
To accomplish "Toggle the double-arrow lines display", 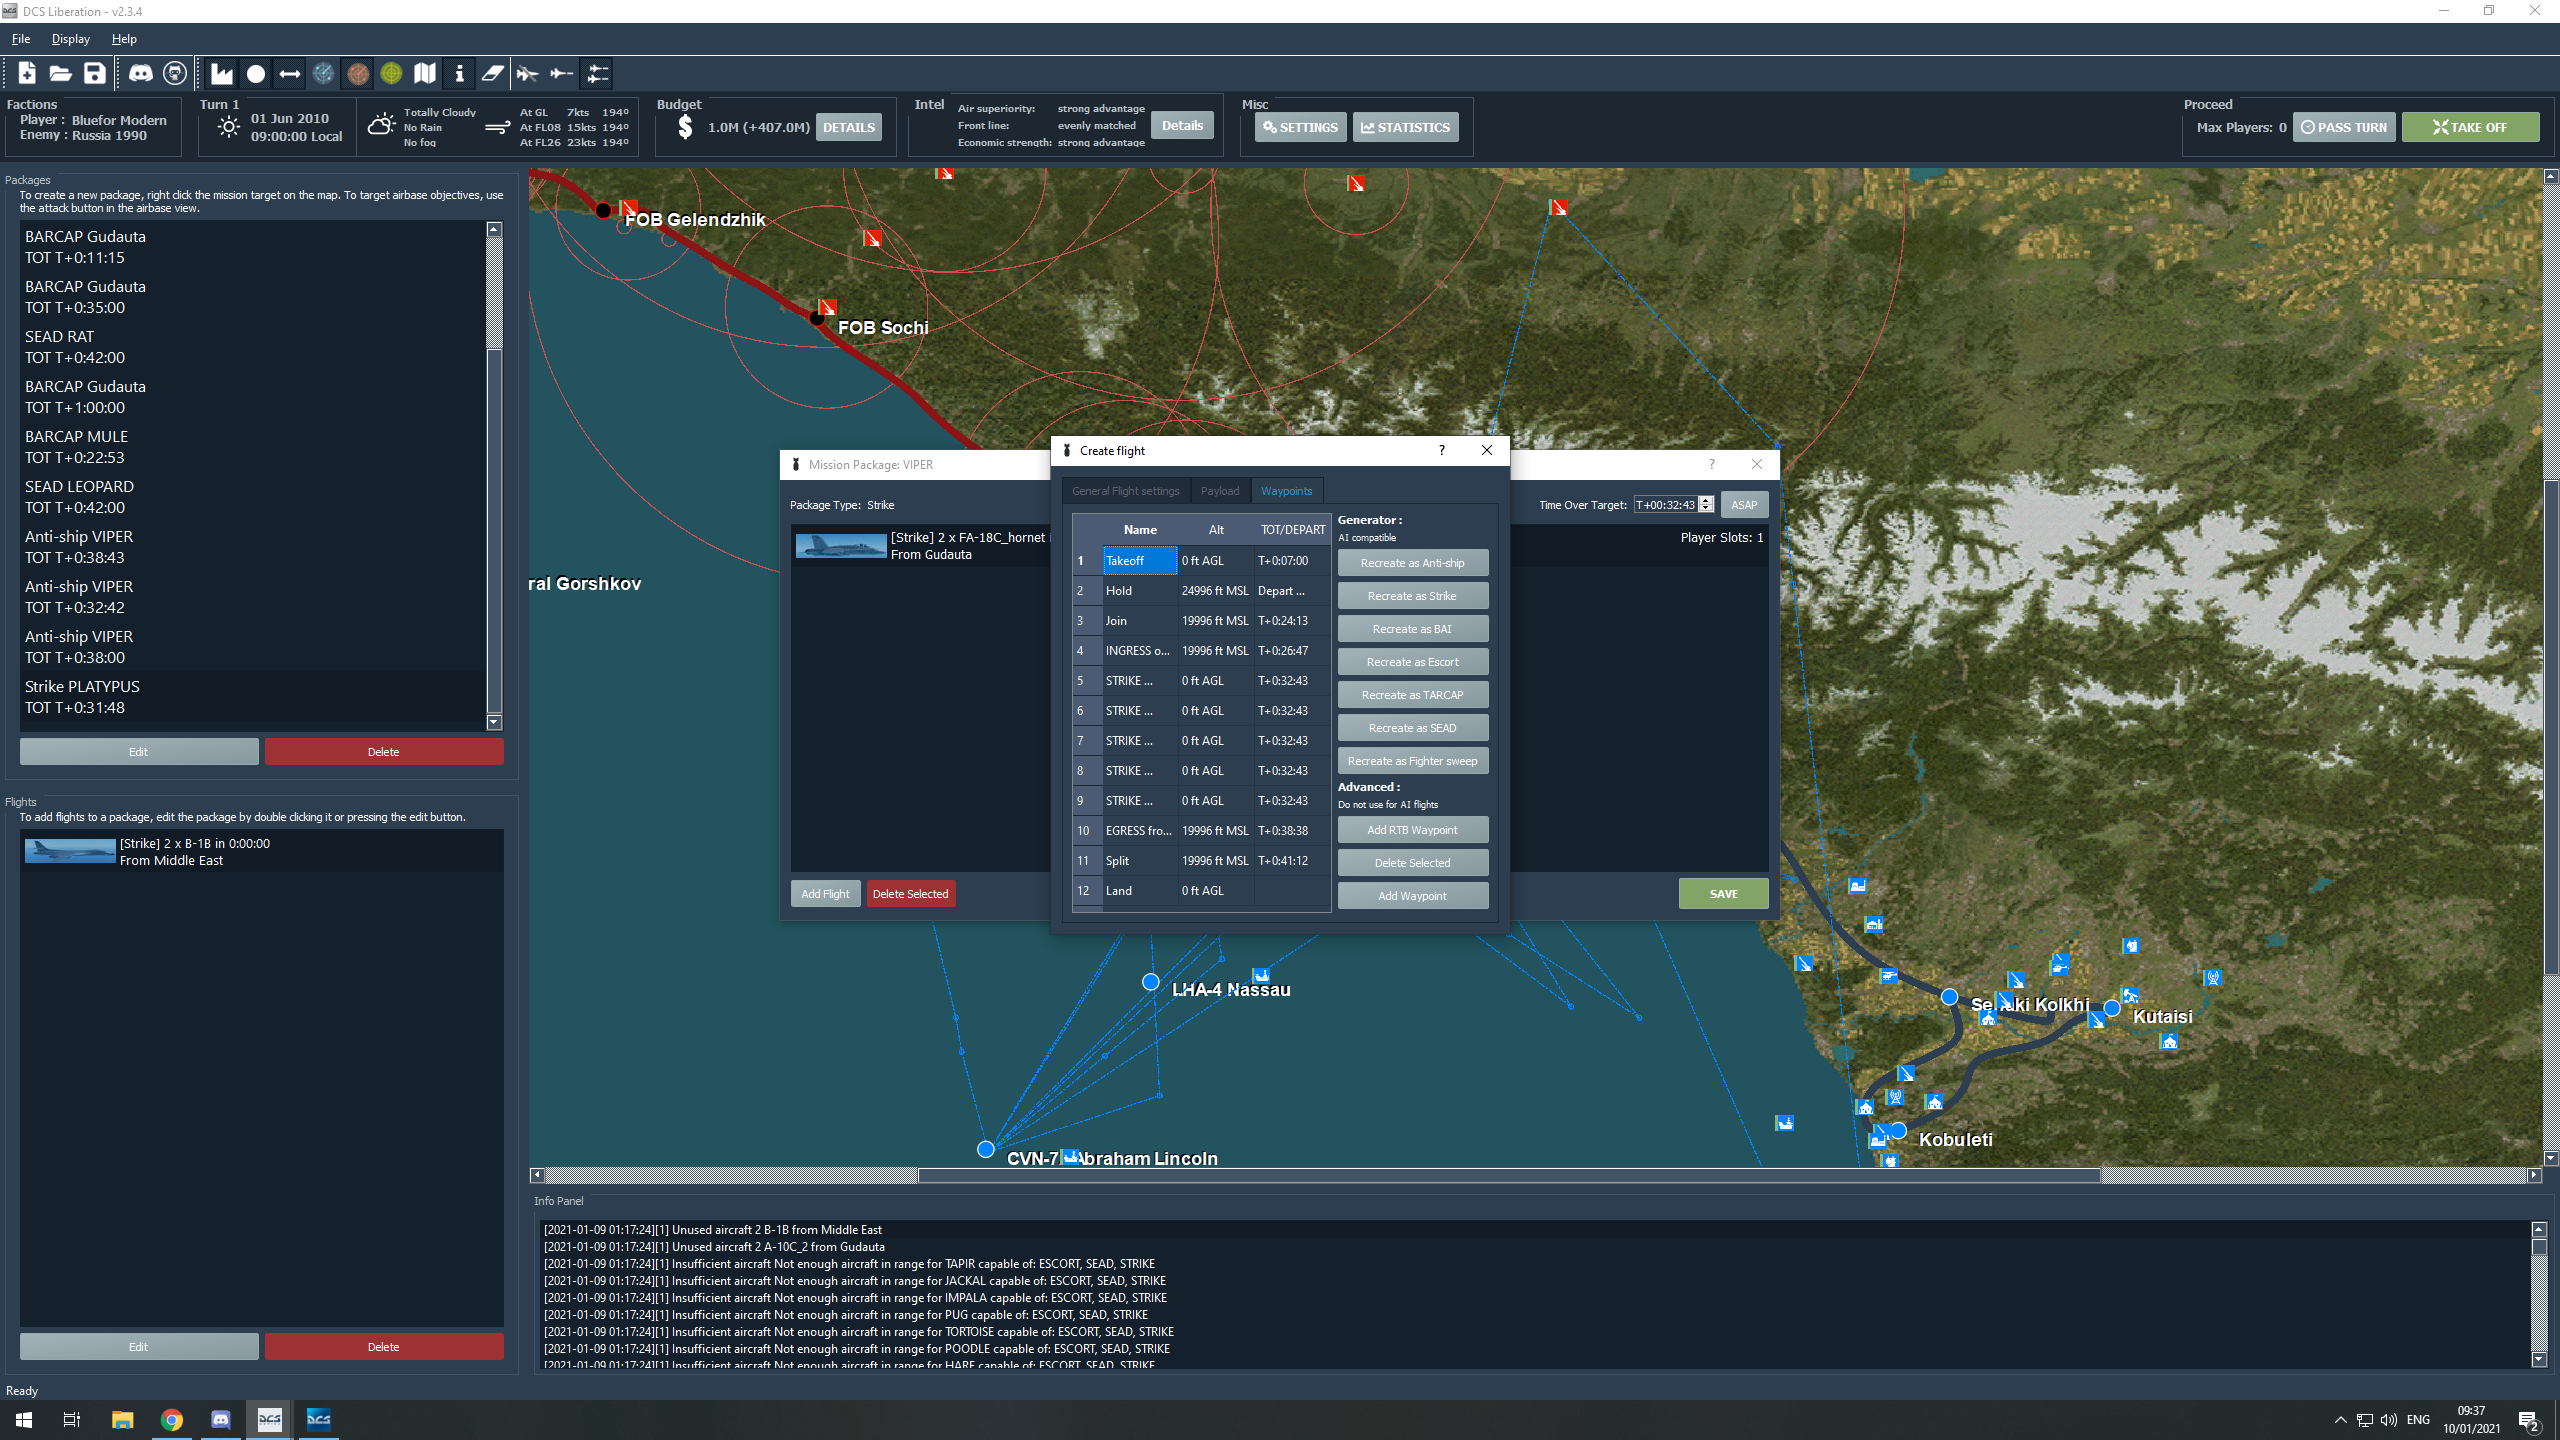I will (290, 73).
